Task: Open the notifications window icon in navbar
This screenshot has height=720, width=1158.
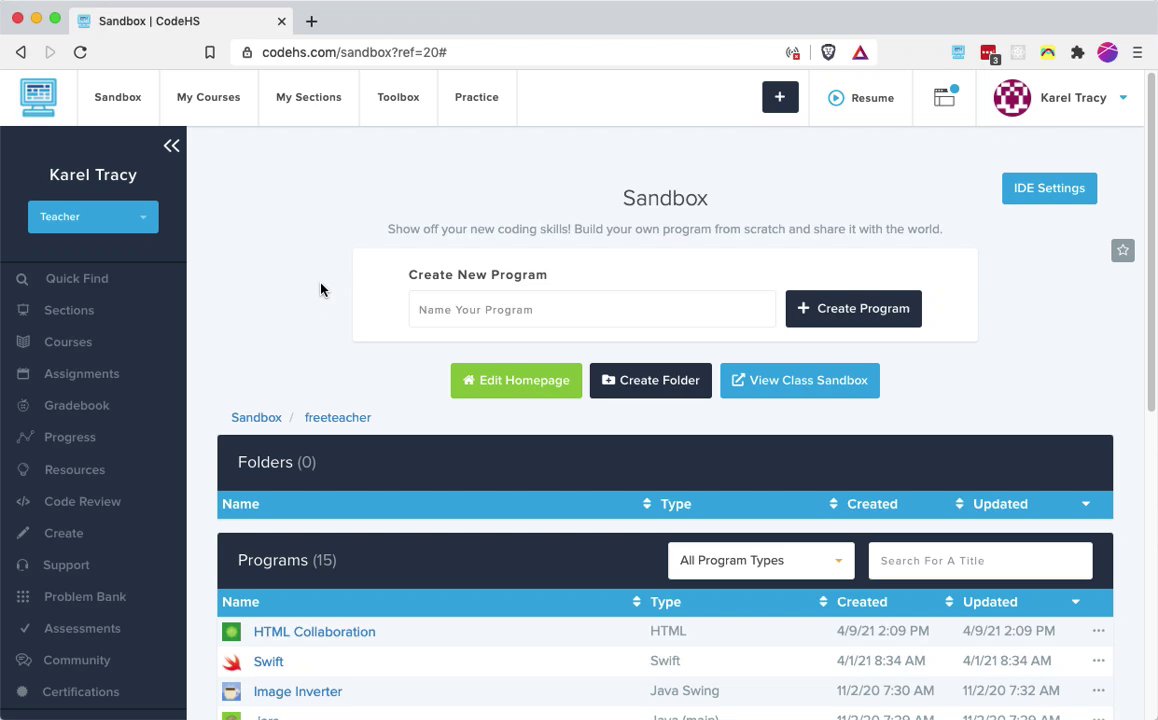Action: coord(945,97)
